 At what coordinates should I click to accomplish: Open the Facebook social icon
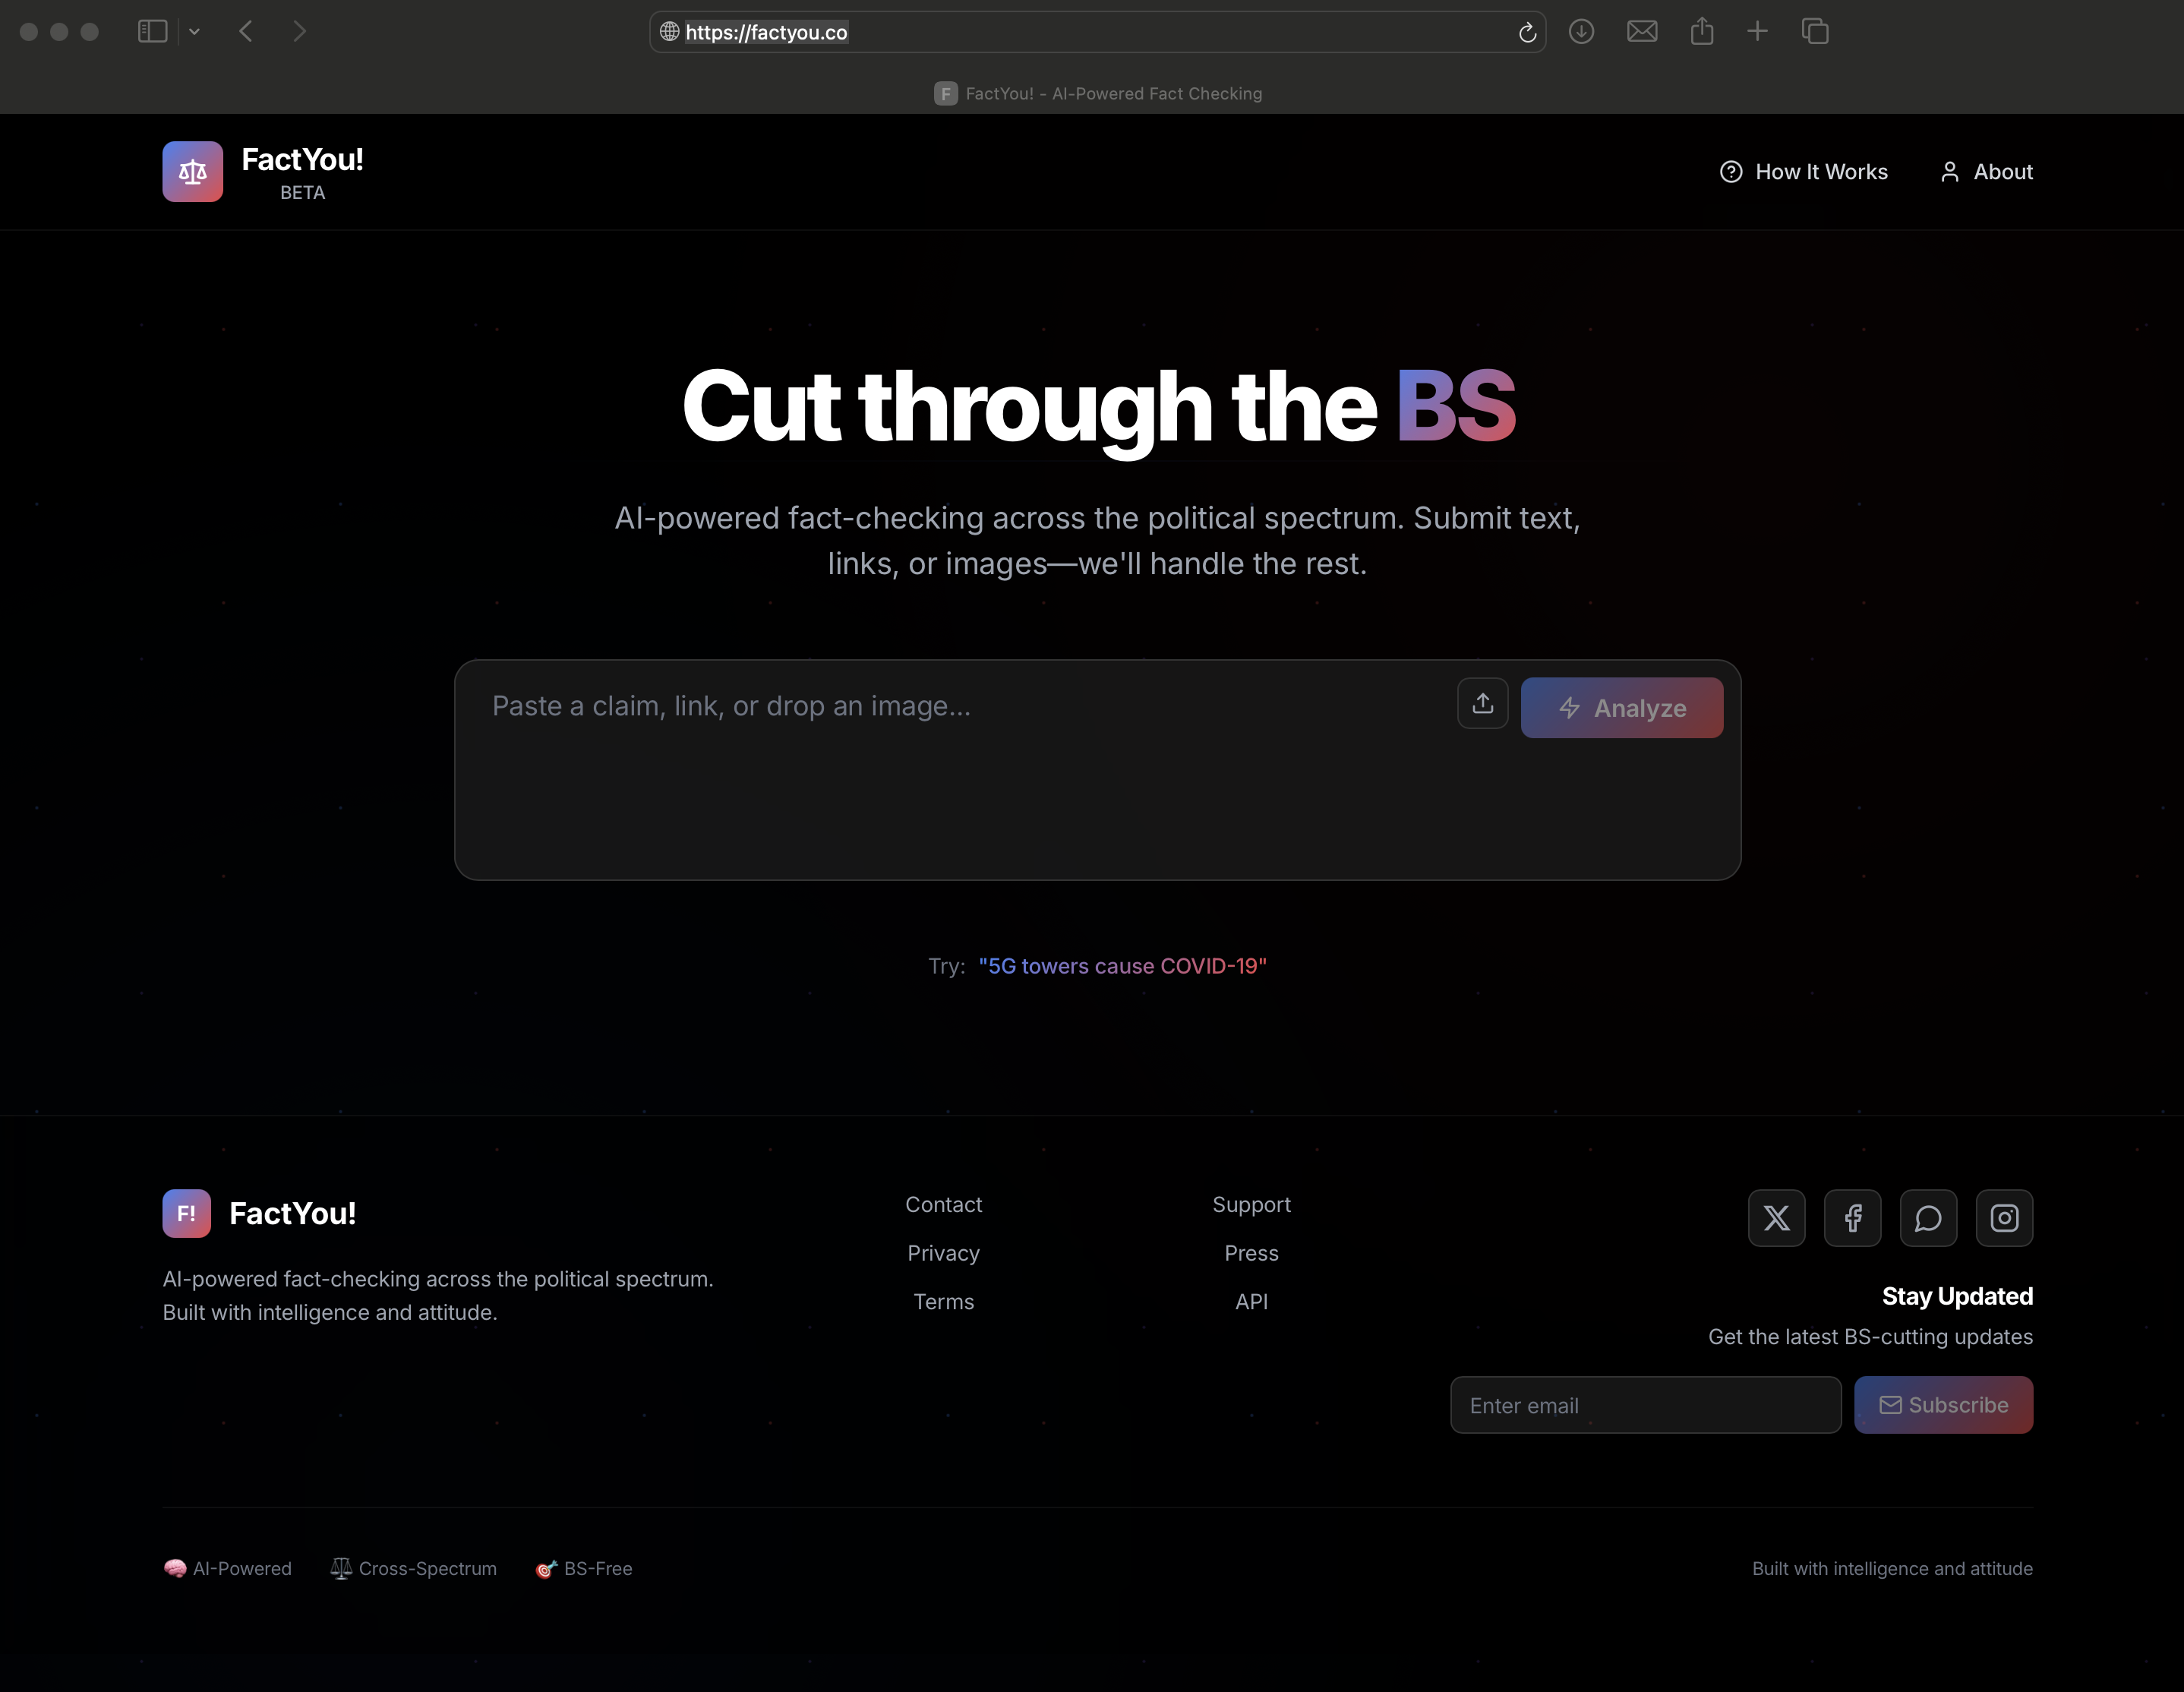[x=1852, y=1218]
